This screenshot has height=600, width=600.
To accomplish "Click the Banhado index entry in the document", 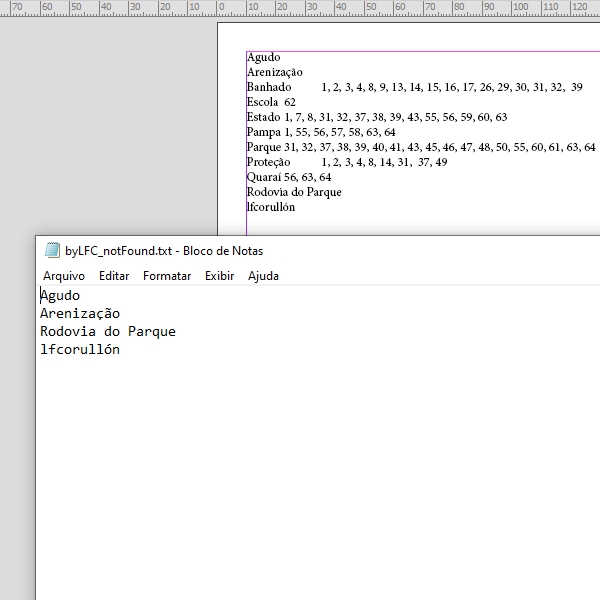I will (414, 87).
